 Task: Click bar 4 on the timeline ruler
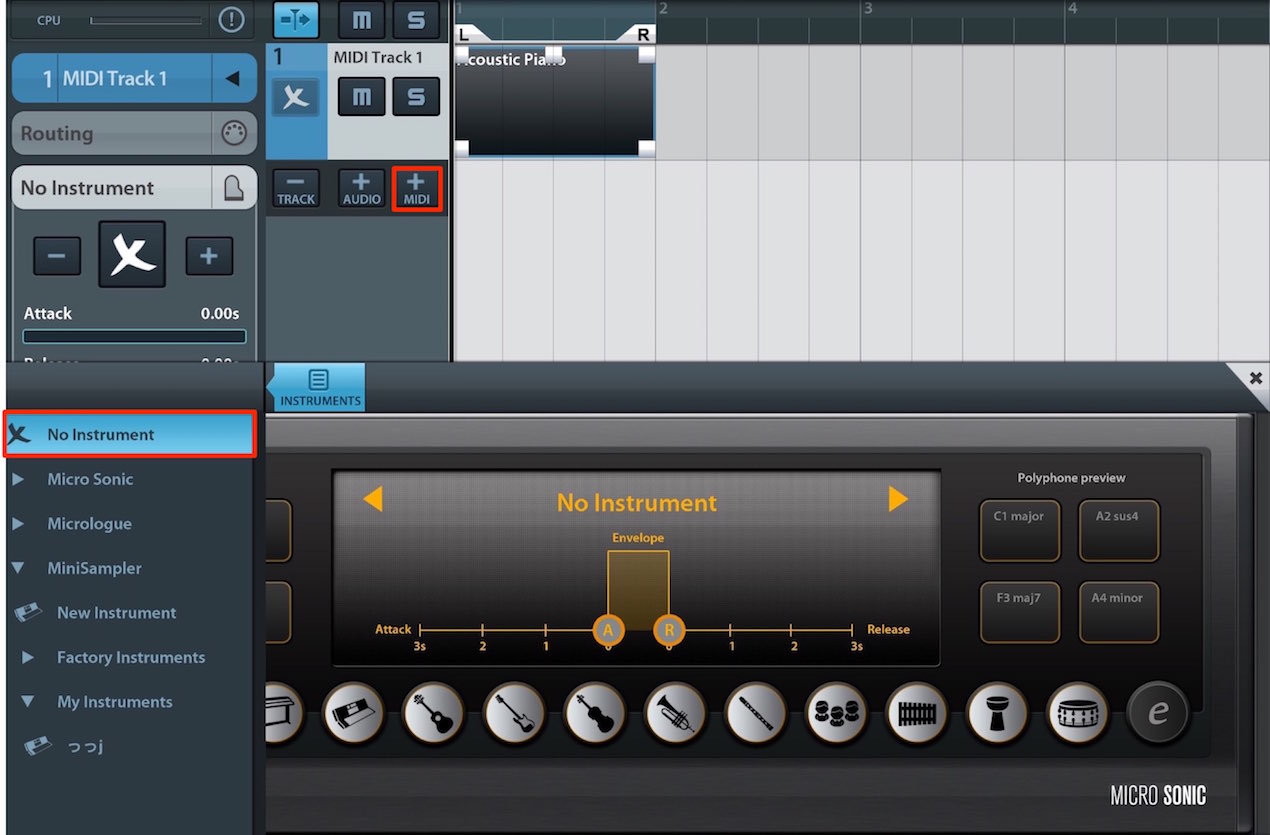[1073, 9]
